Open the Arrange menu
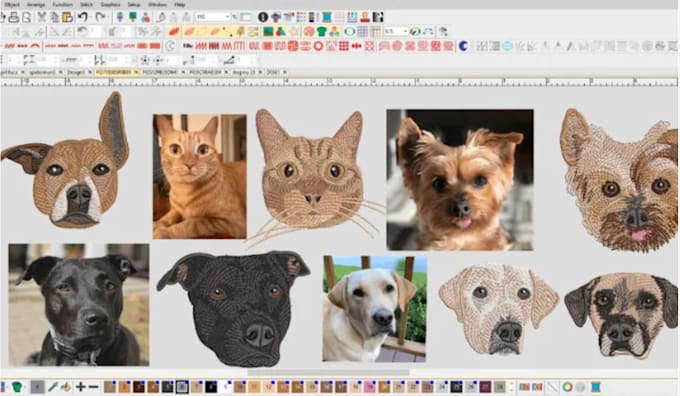 coord(36,4)
